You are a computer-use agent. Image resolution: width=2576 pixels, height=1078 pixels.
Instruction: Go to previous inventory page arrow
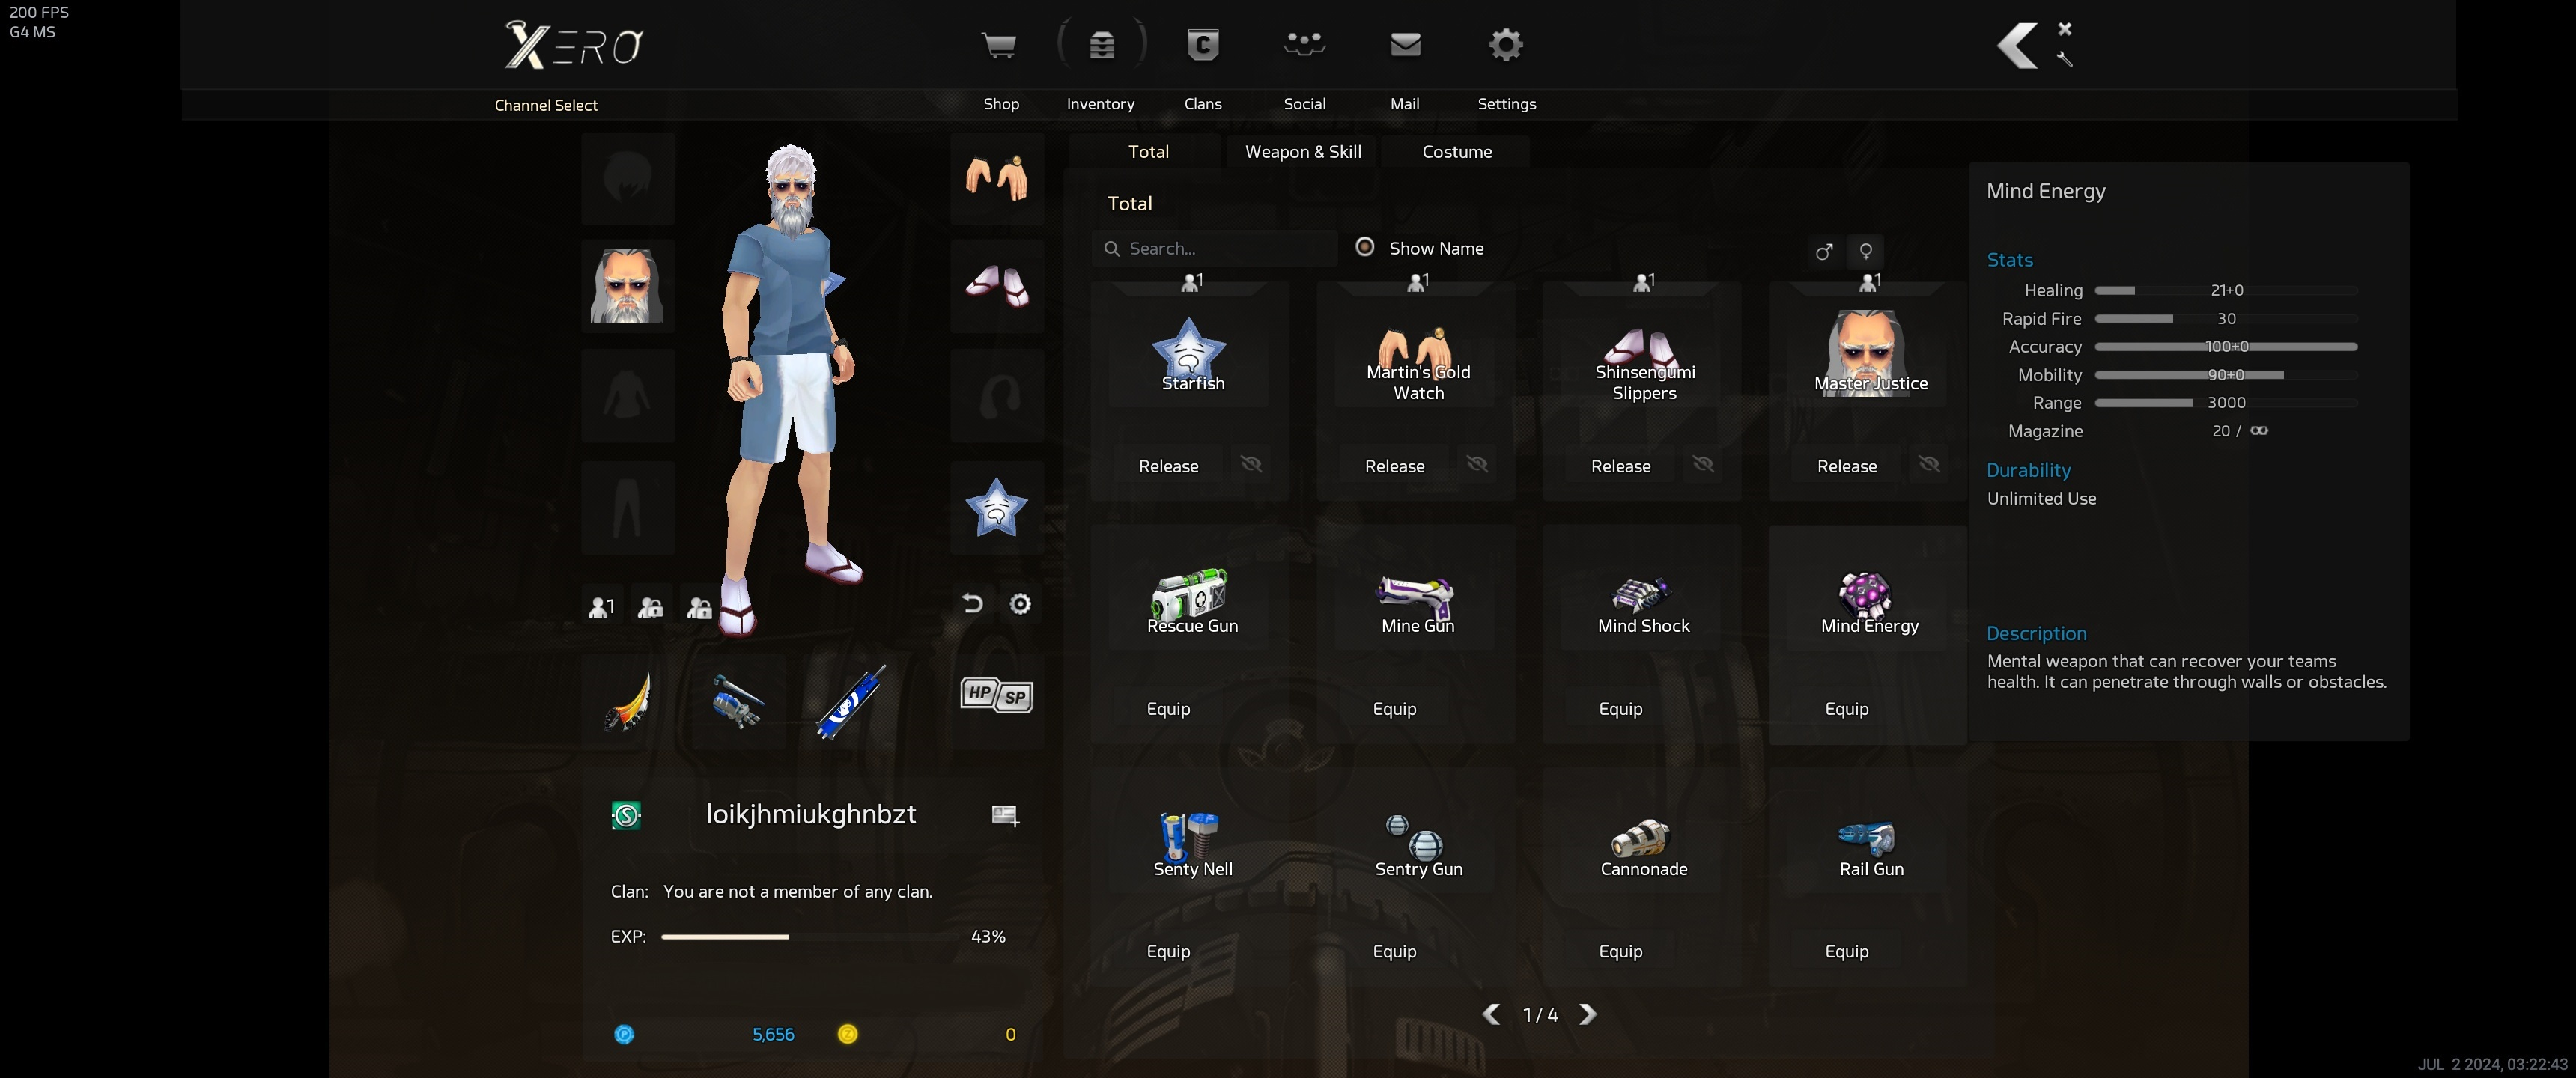(x=1491, y=1014)
